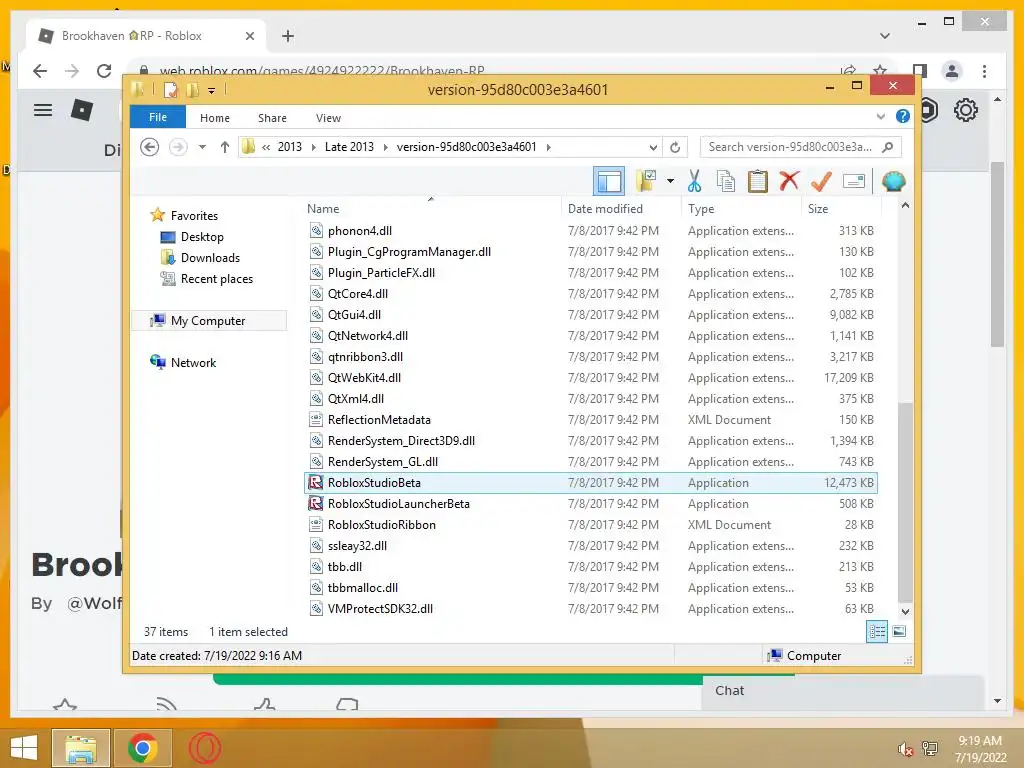
Task: Select Favorites in navigation pane
Action: click(194, 216)
